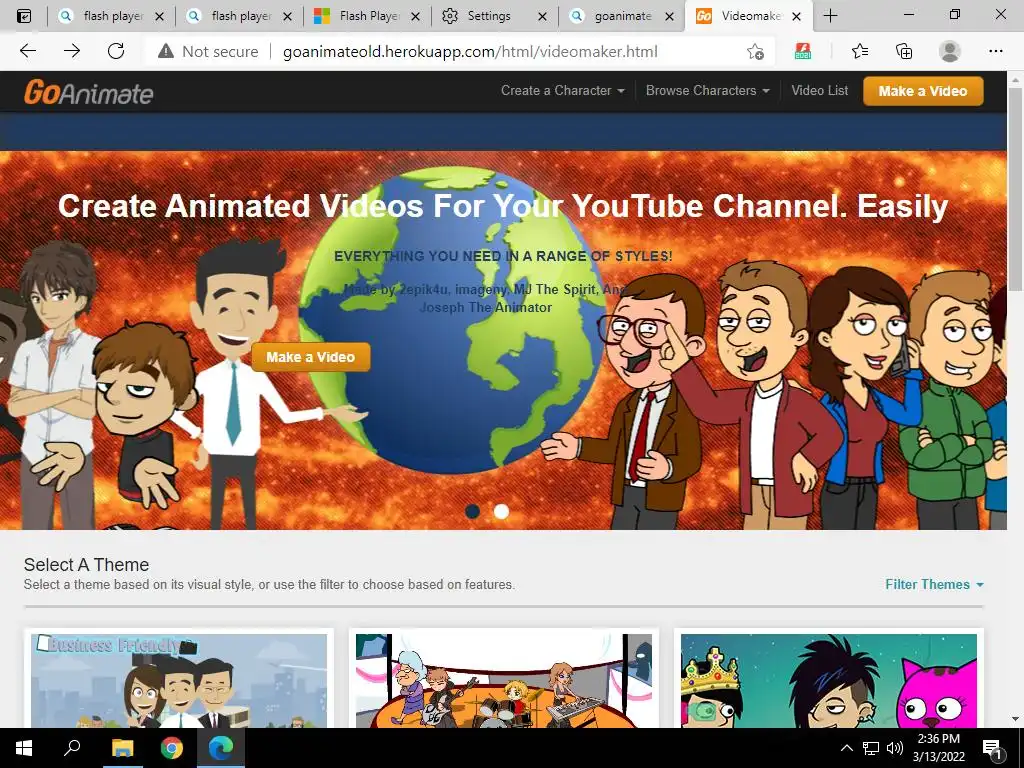Expand the Filter Themes dropdown
This screenshot has height=768, width=1024.
tap(934, 584)
